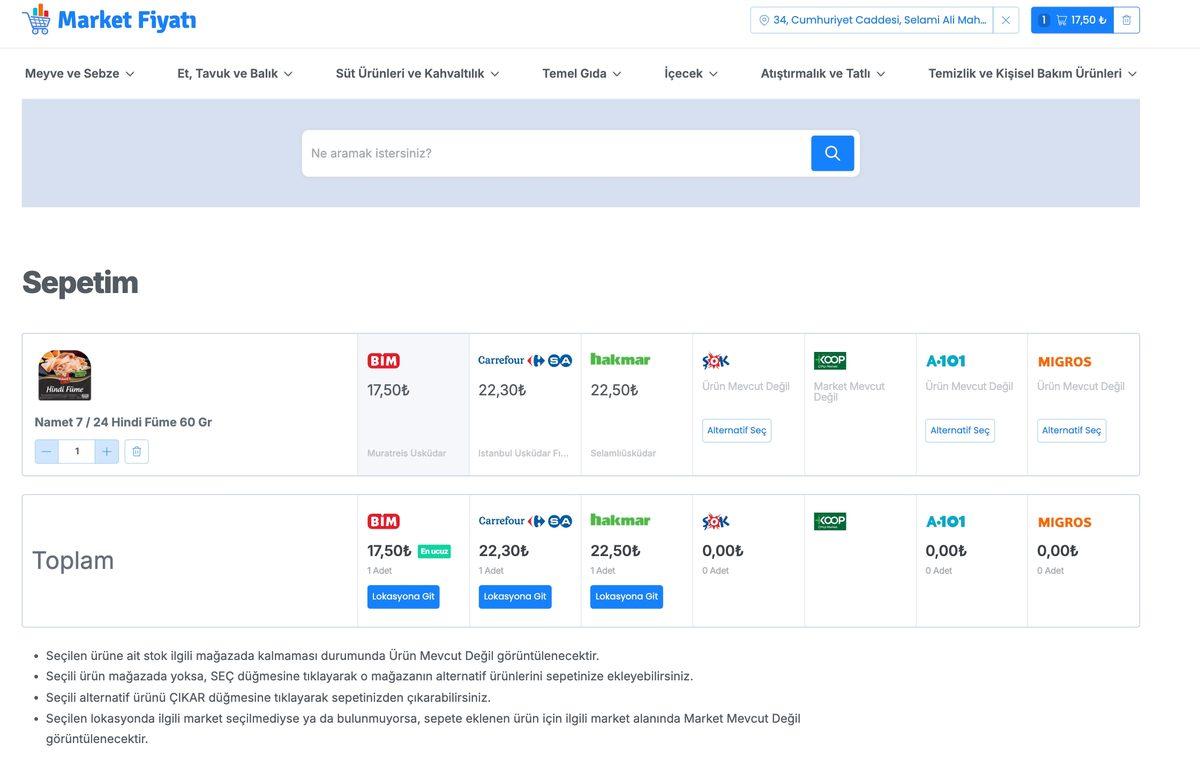The image size is (1200, 765).
Task: Click the Migros logo in the Toplam row
Action: (1064, 520)
